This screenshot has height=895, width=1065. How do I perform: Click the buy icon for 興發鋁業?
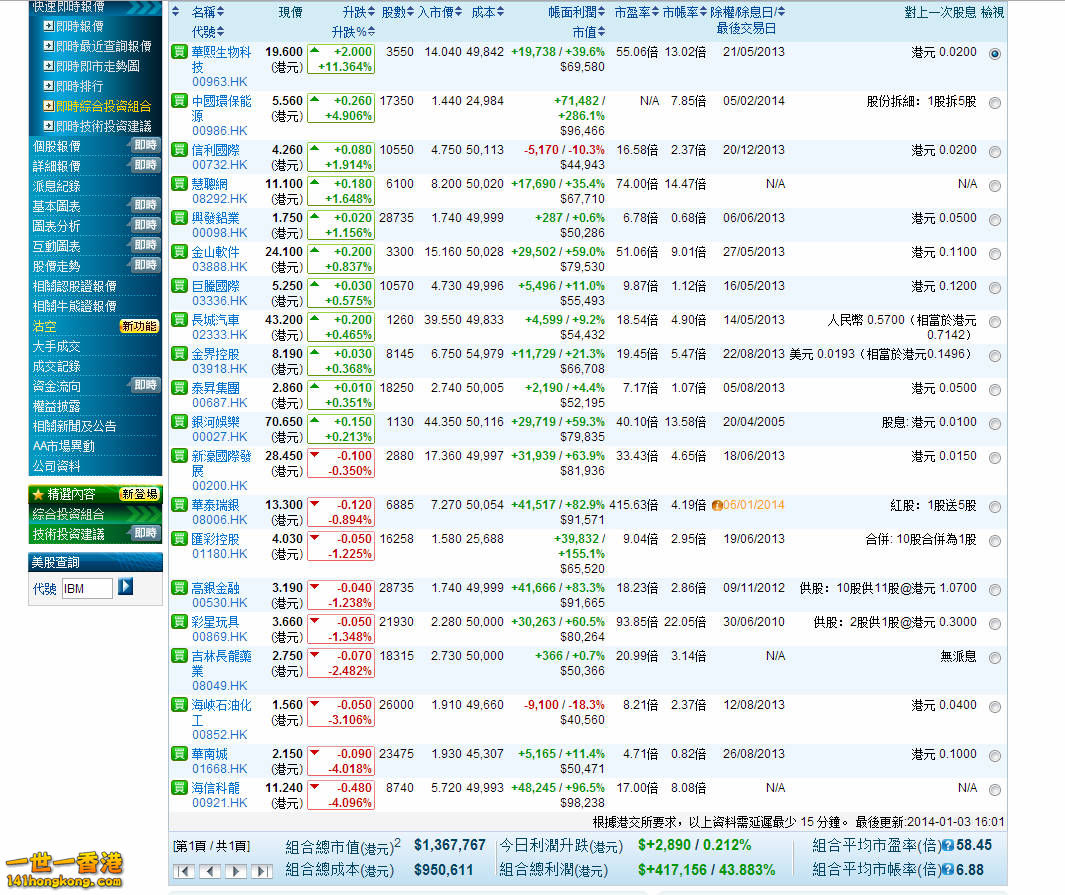[179, 217]
